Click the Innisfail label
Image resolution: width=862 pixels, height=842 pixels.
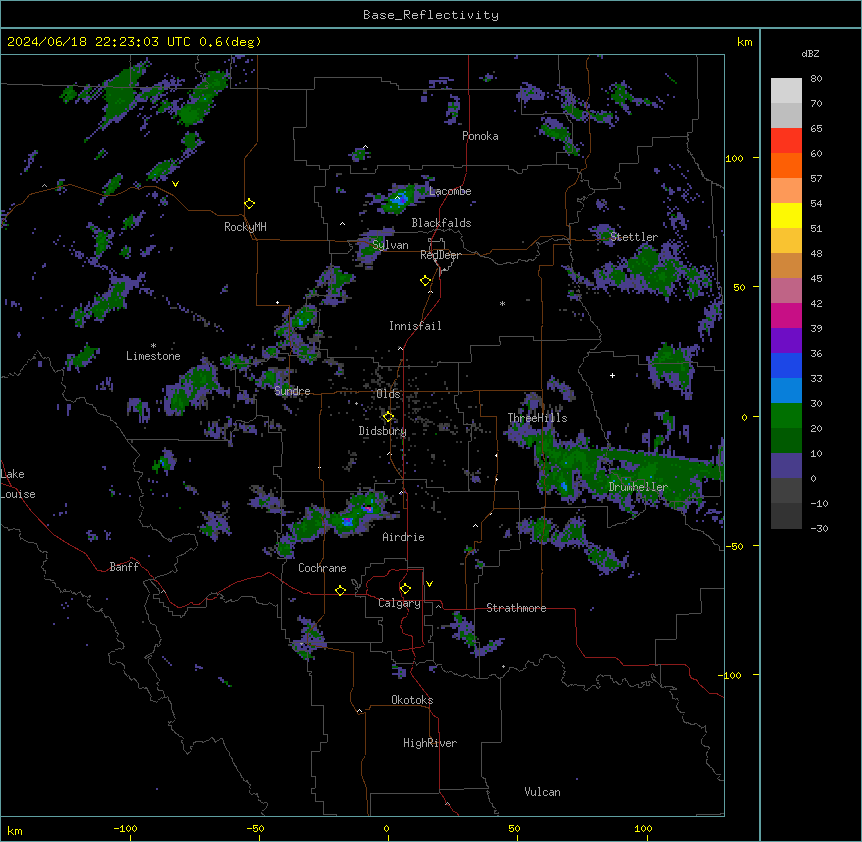tap(415, 326)
